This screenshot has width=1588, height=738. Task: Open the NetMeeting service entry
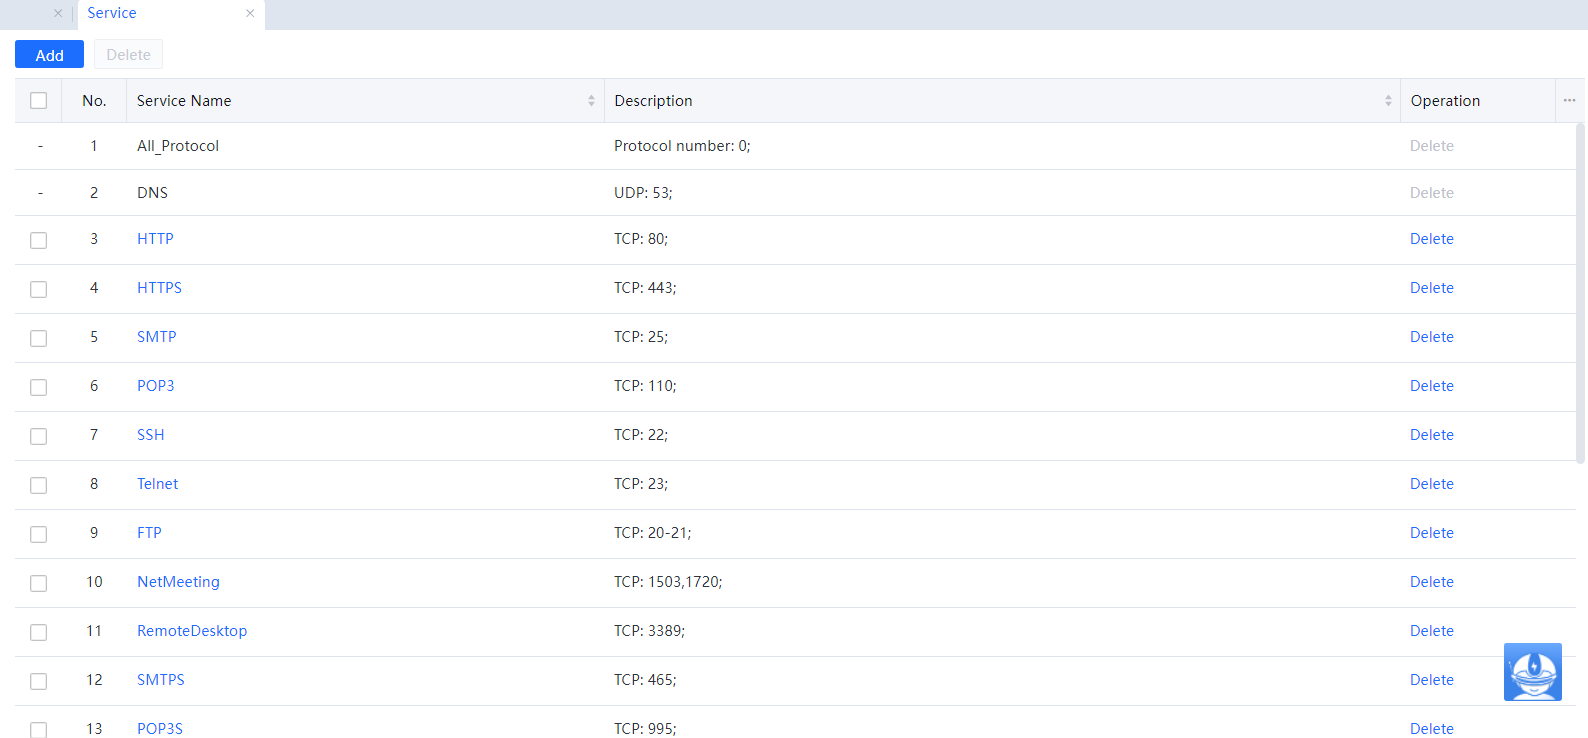[x=178, y=582]
